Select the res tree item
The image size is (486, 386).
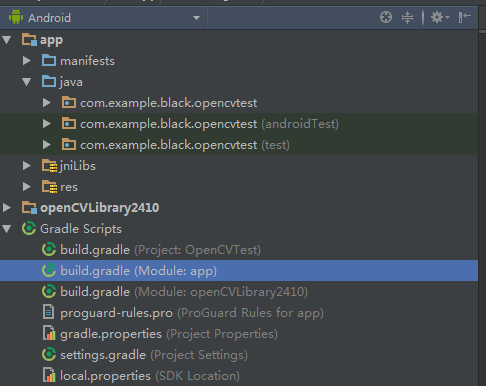pos(69,187)
